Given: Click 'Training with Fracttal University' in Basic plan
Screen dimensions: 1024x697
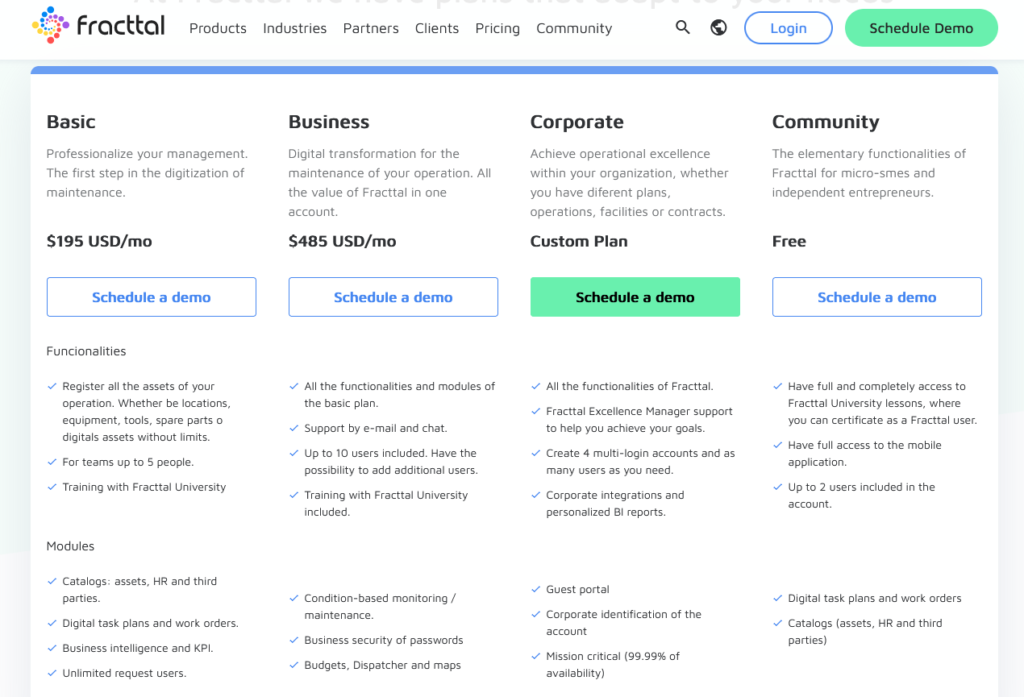Looking at the screenshot, I should [x=144, y=487].
